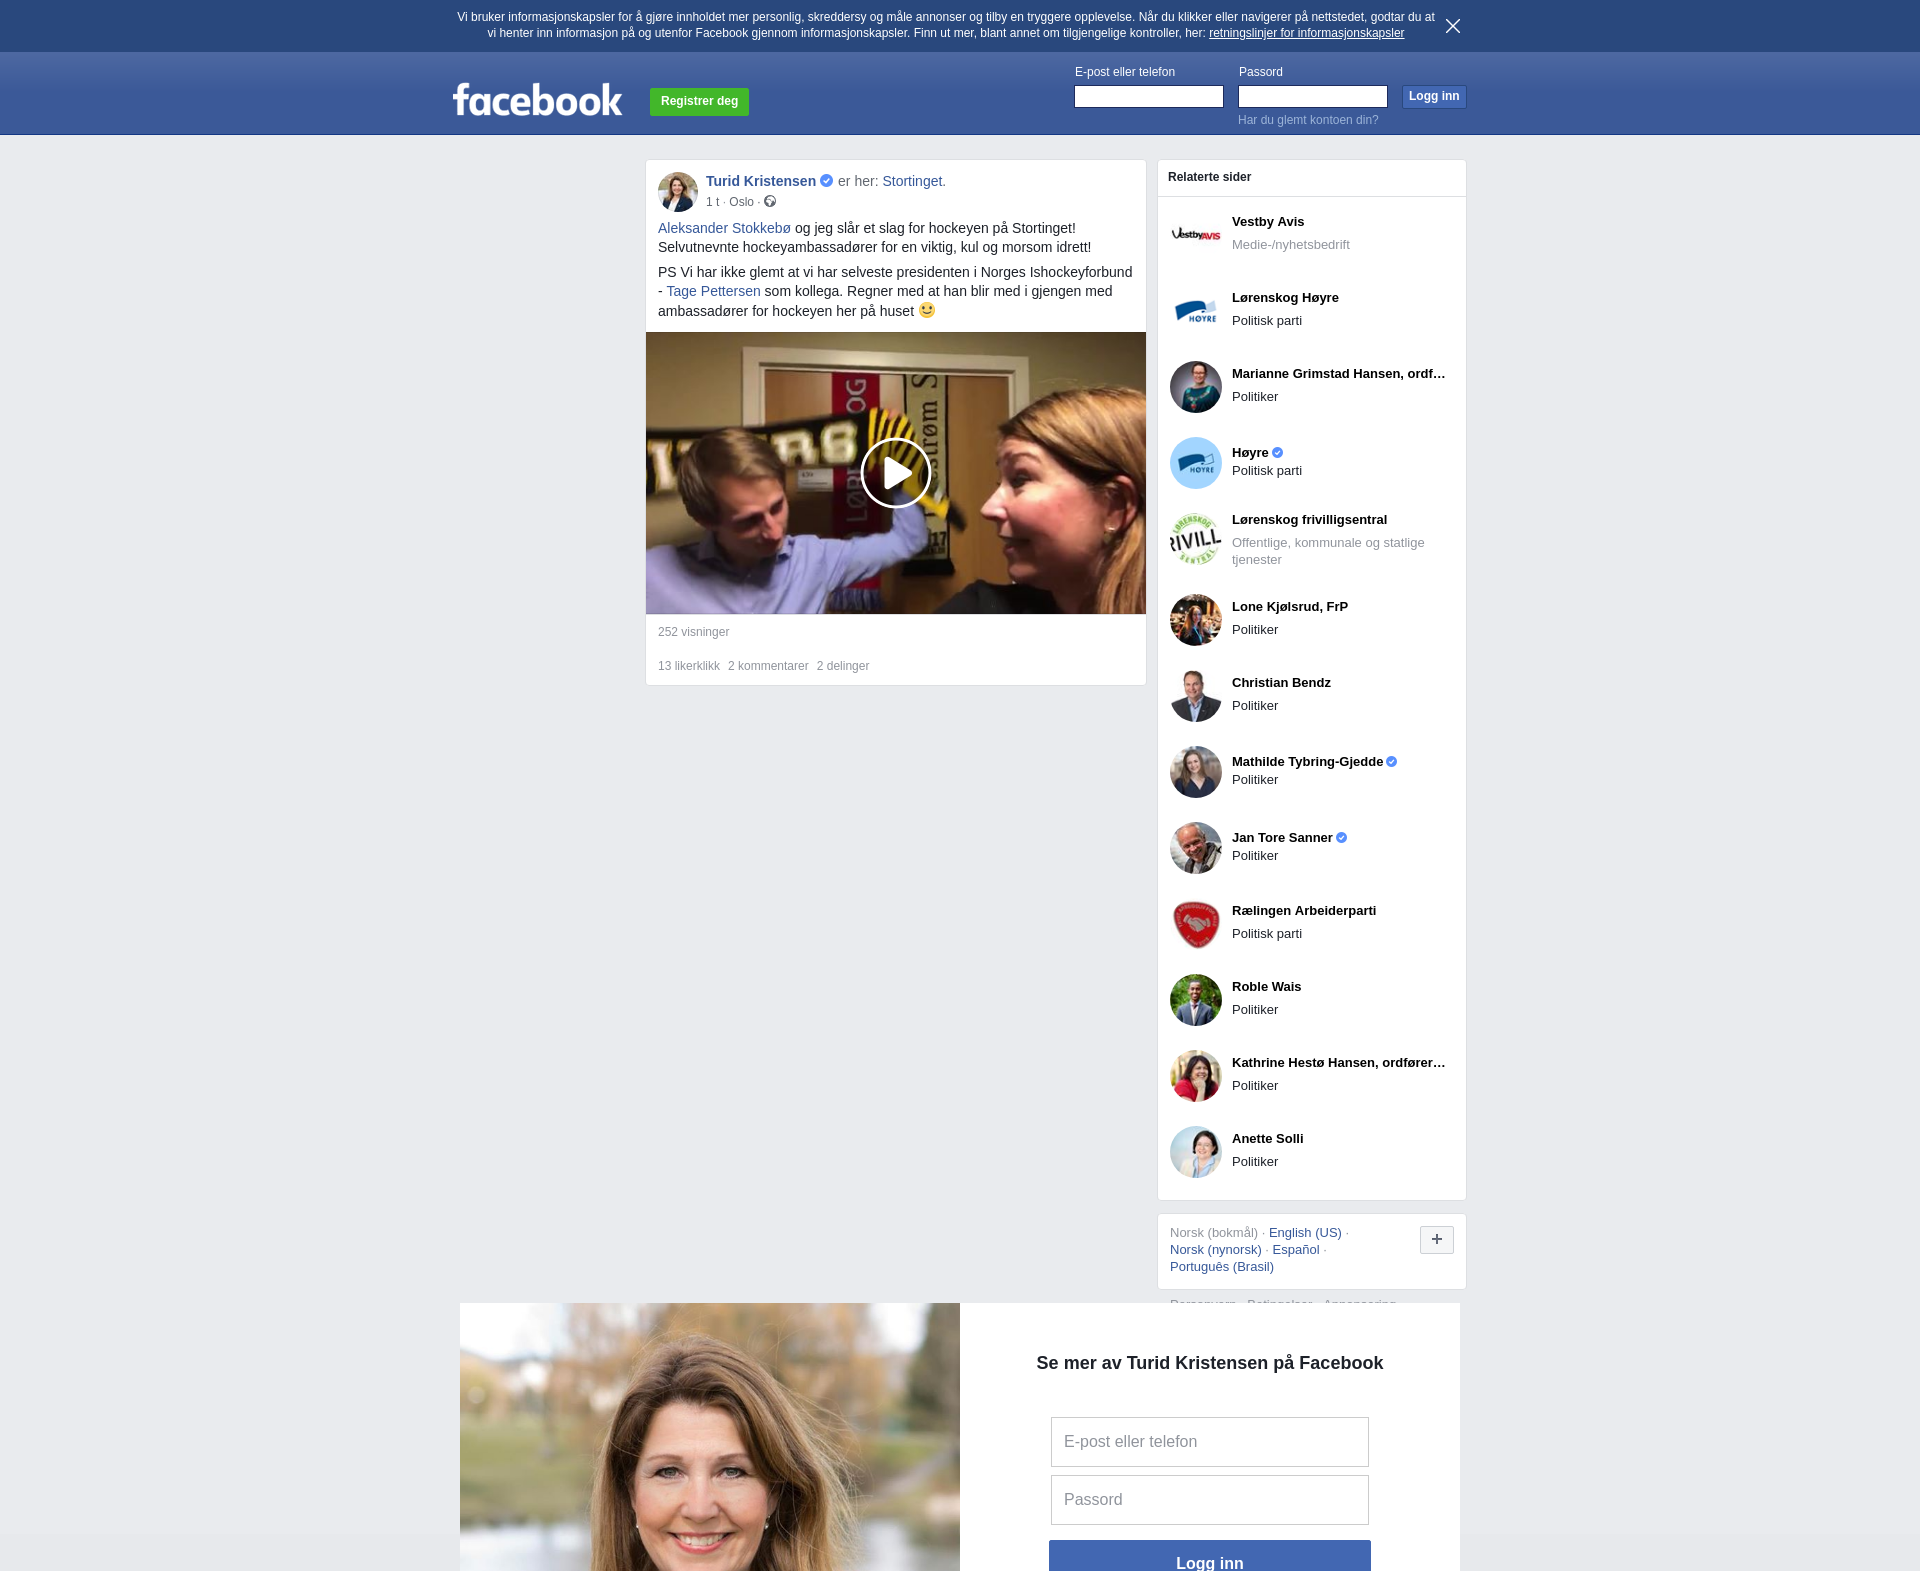Click 13 likerklikk count

689,666
